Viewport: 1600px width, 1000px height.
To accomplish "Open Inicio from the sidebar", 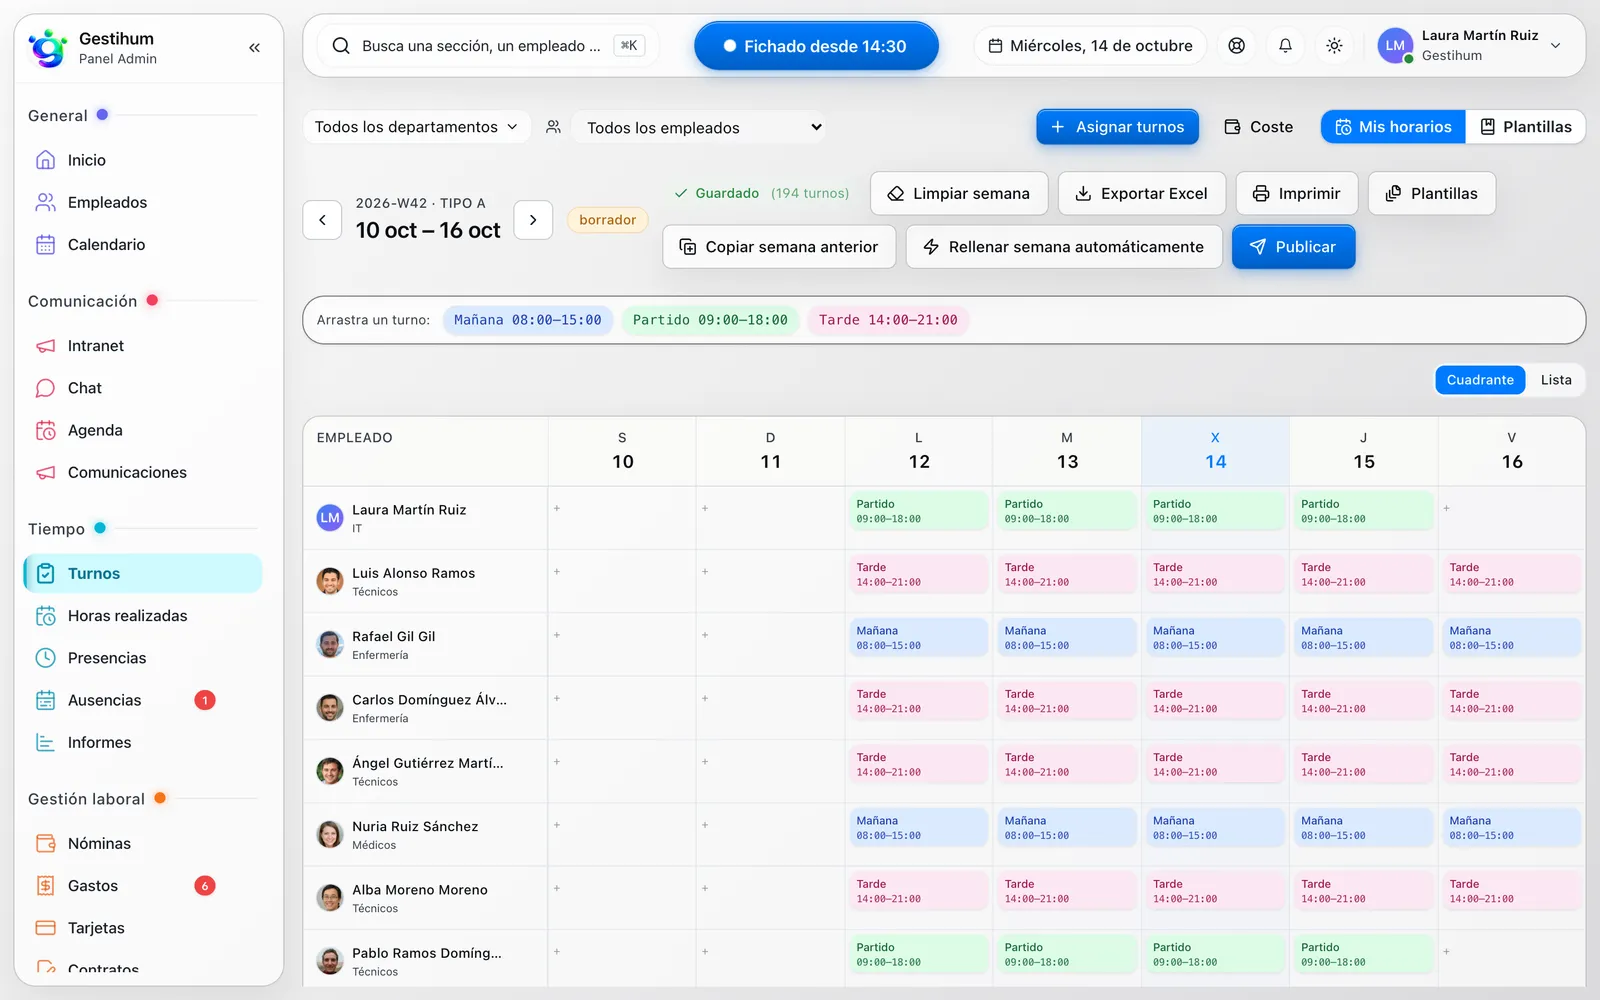I will coord(142,160).
